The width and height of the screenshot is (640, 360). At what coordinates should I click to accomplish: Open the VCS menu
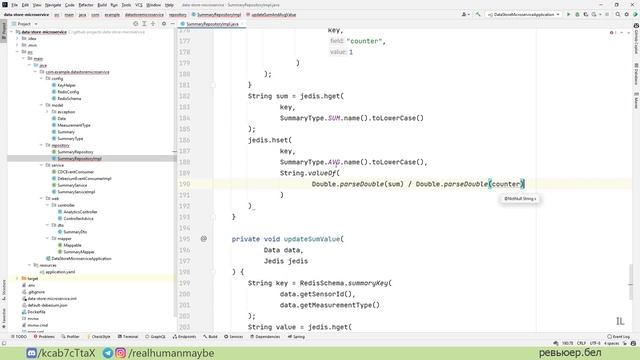pos(139,5)
